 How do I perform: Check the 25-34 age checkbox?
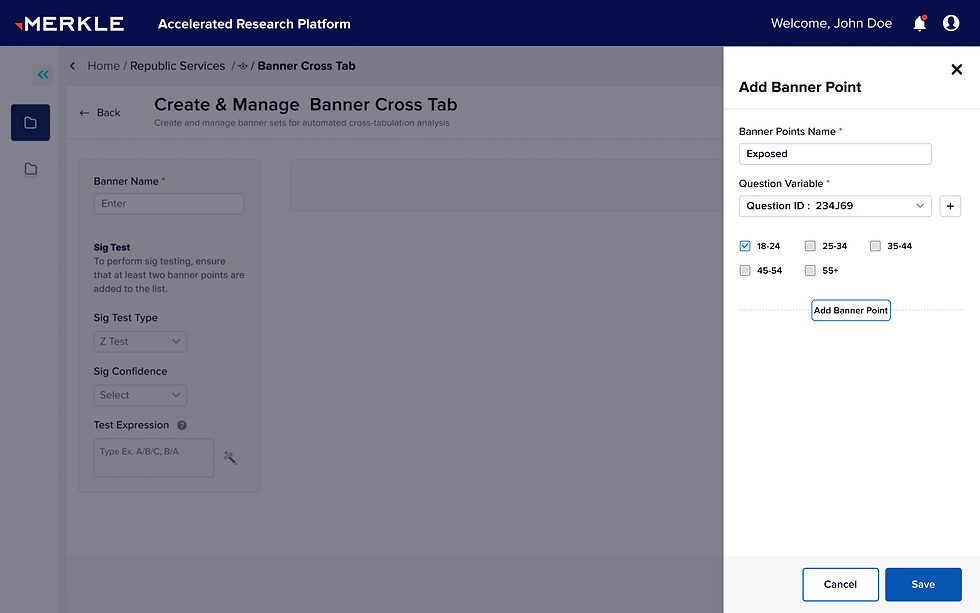[810, 245]
